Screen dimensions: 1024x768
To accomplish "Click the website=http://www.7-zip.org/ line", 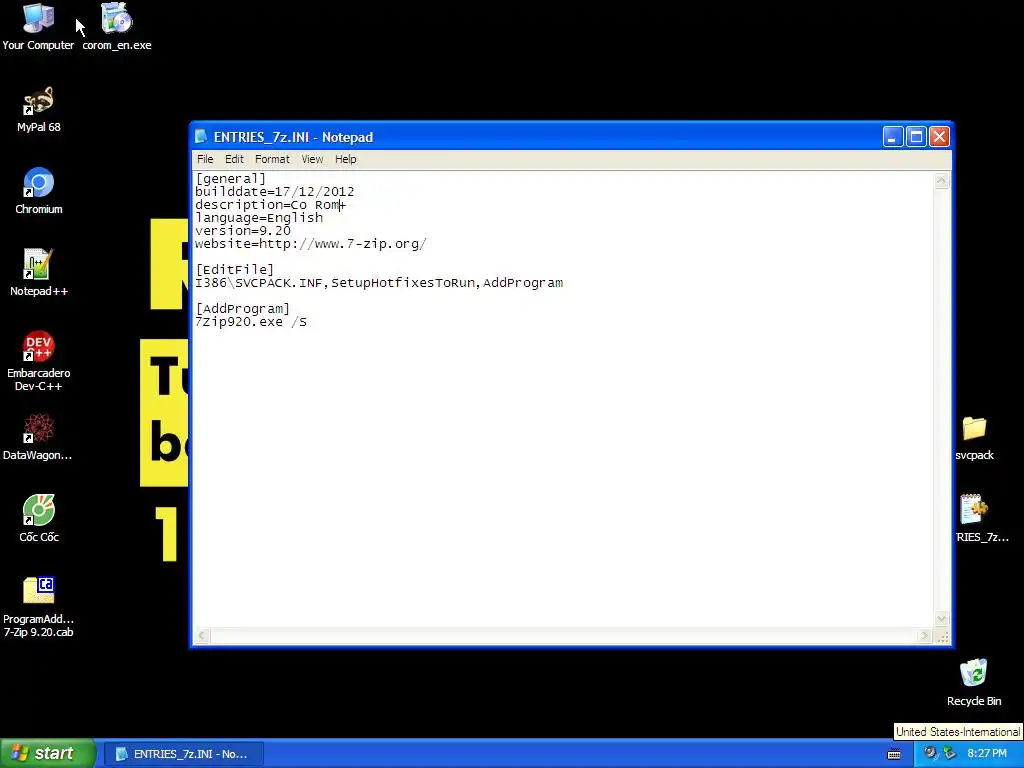I will point(311,244).
